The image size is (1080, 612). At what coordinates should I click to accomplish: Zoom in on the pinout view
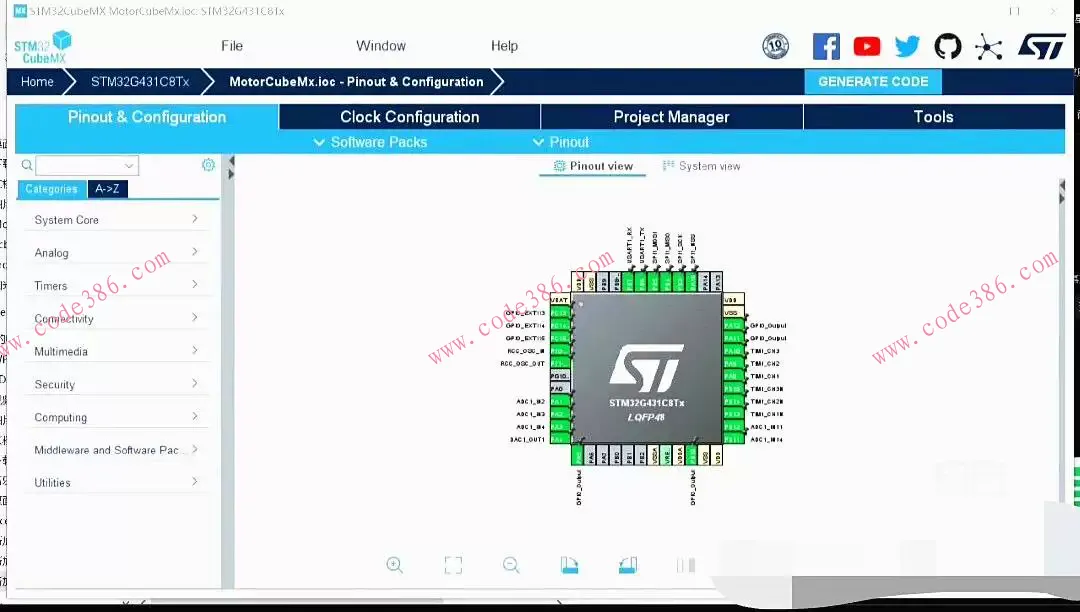pyautogui.click(x=395, y=565)
